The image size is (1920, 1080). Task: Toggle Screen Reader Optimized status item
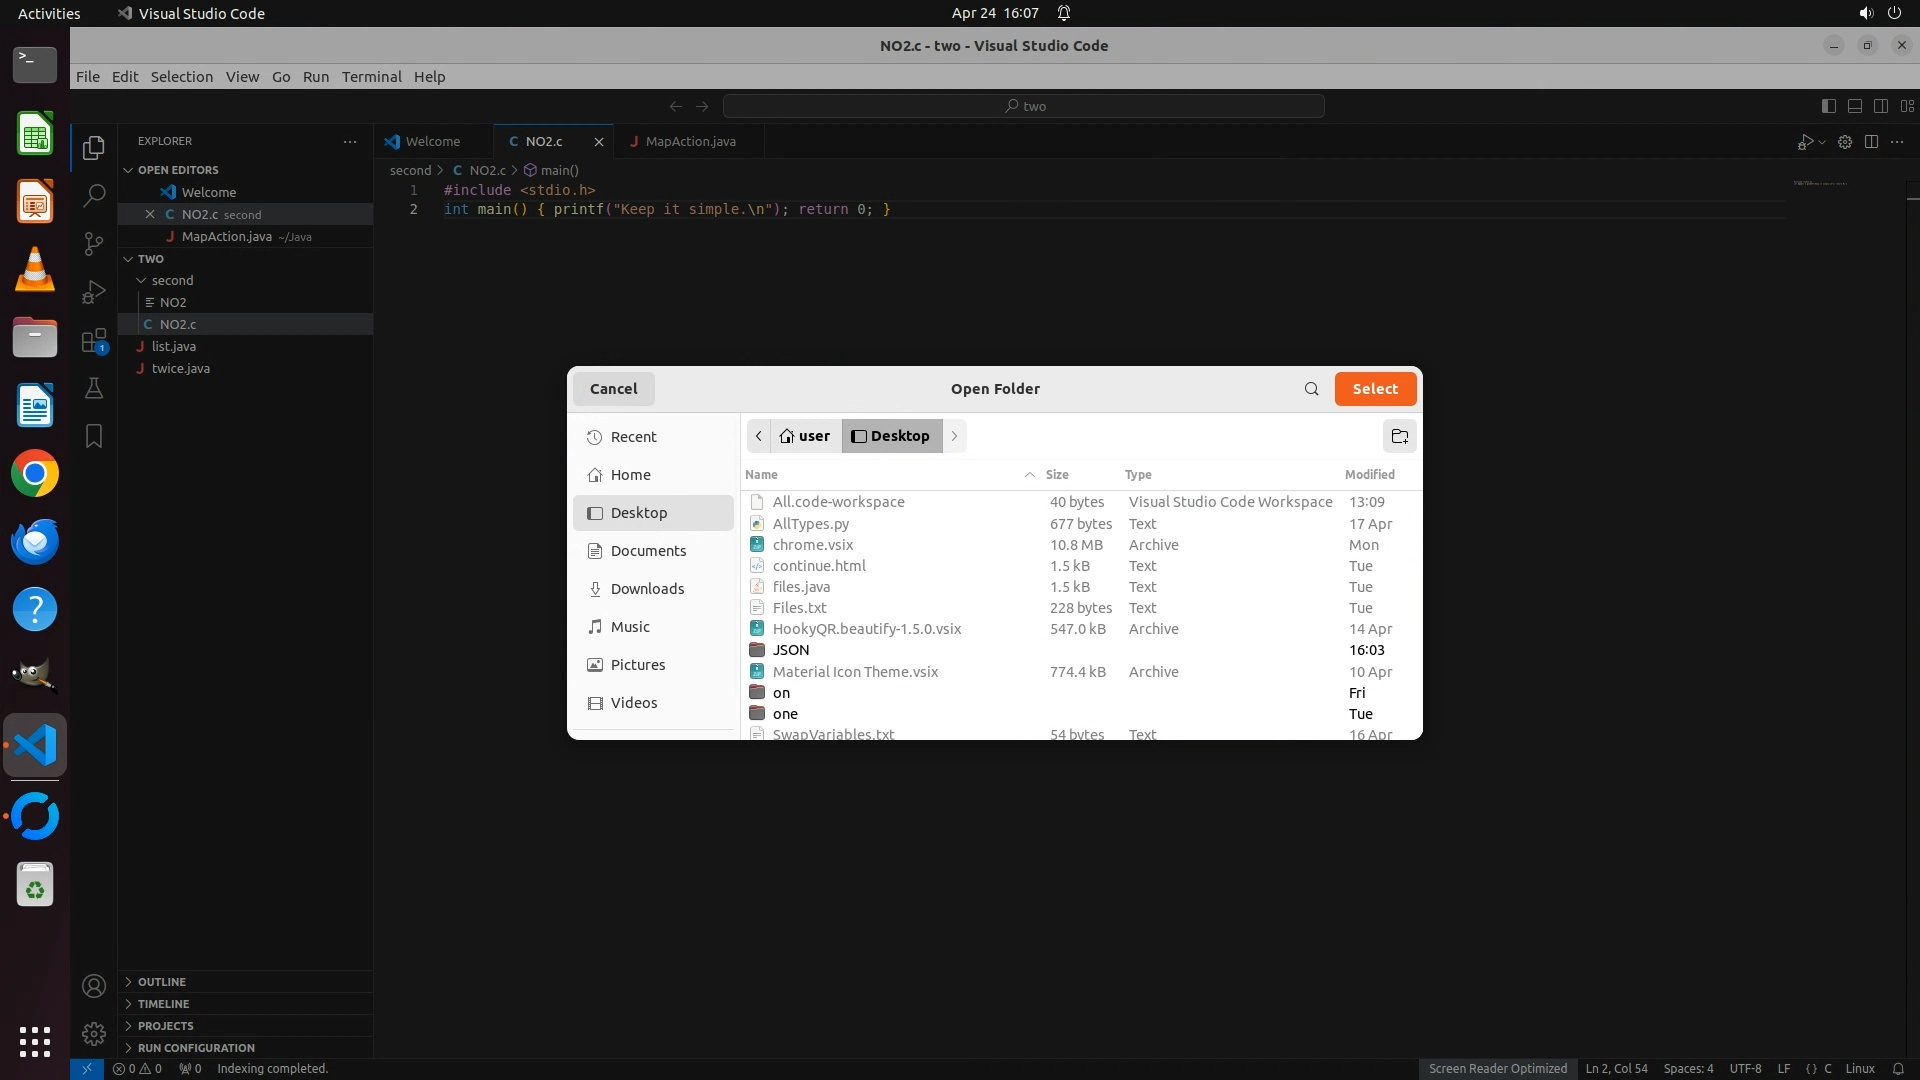[1497, 1068]
